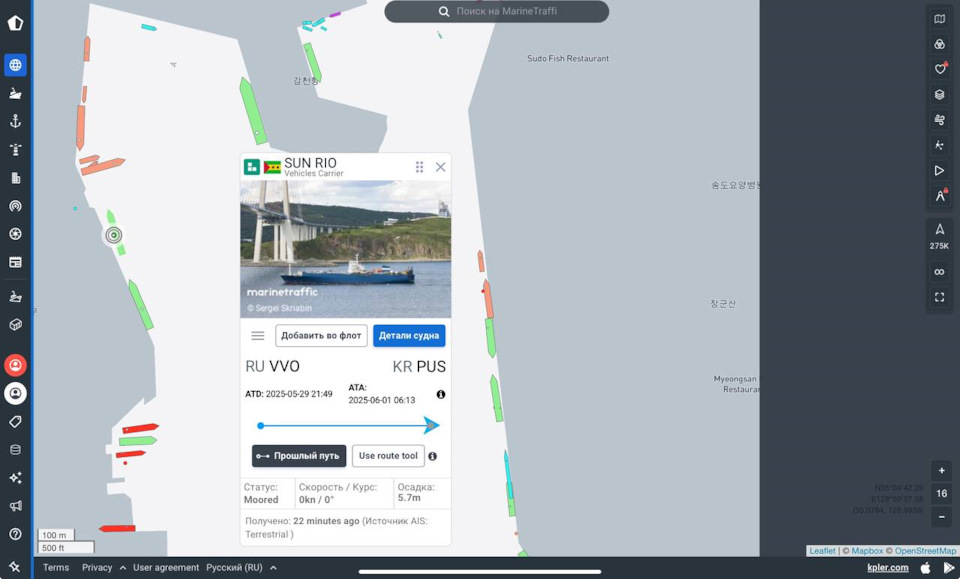This screenshot has width=960, height=579.
Task: Toggle fullscreen map view icon
Action: tap(939, 297)
